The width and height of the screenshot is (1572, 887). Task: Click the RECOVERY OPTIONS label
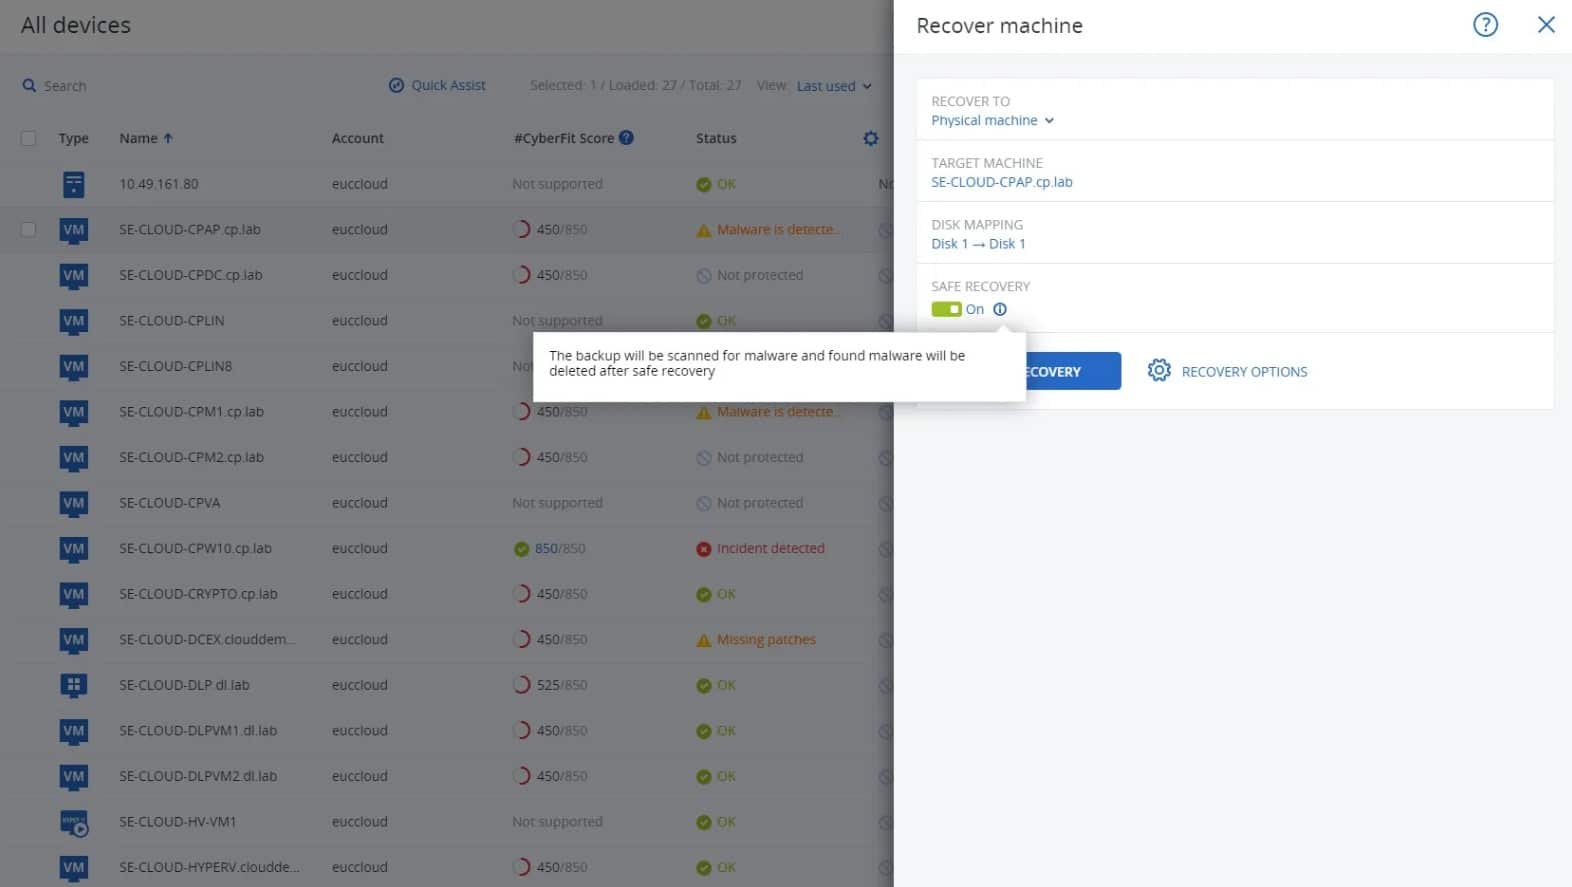click(1244, 372)
